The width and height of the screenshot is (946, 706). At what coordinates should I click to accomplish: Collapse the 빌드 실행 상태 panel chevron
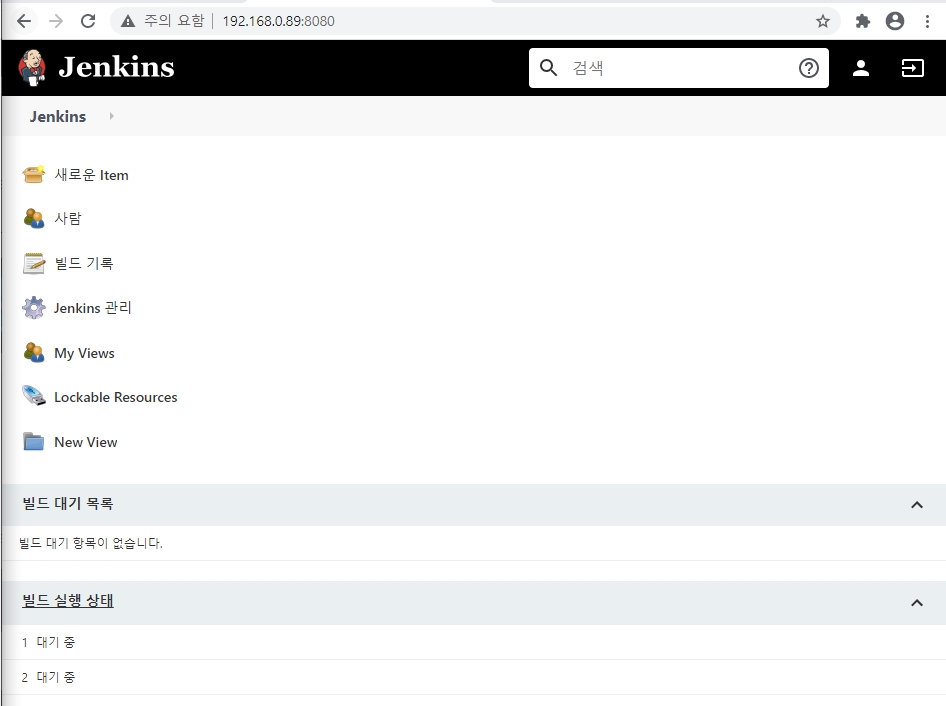(x=916, y=603)
